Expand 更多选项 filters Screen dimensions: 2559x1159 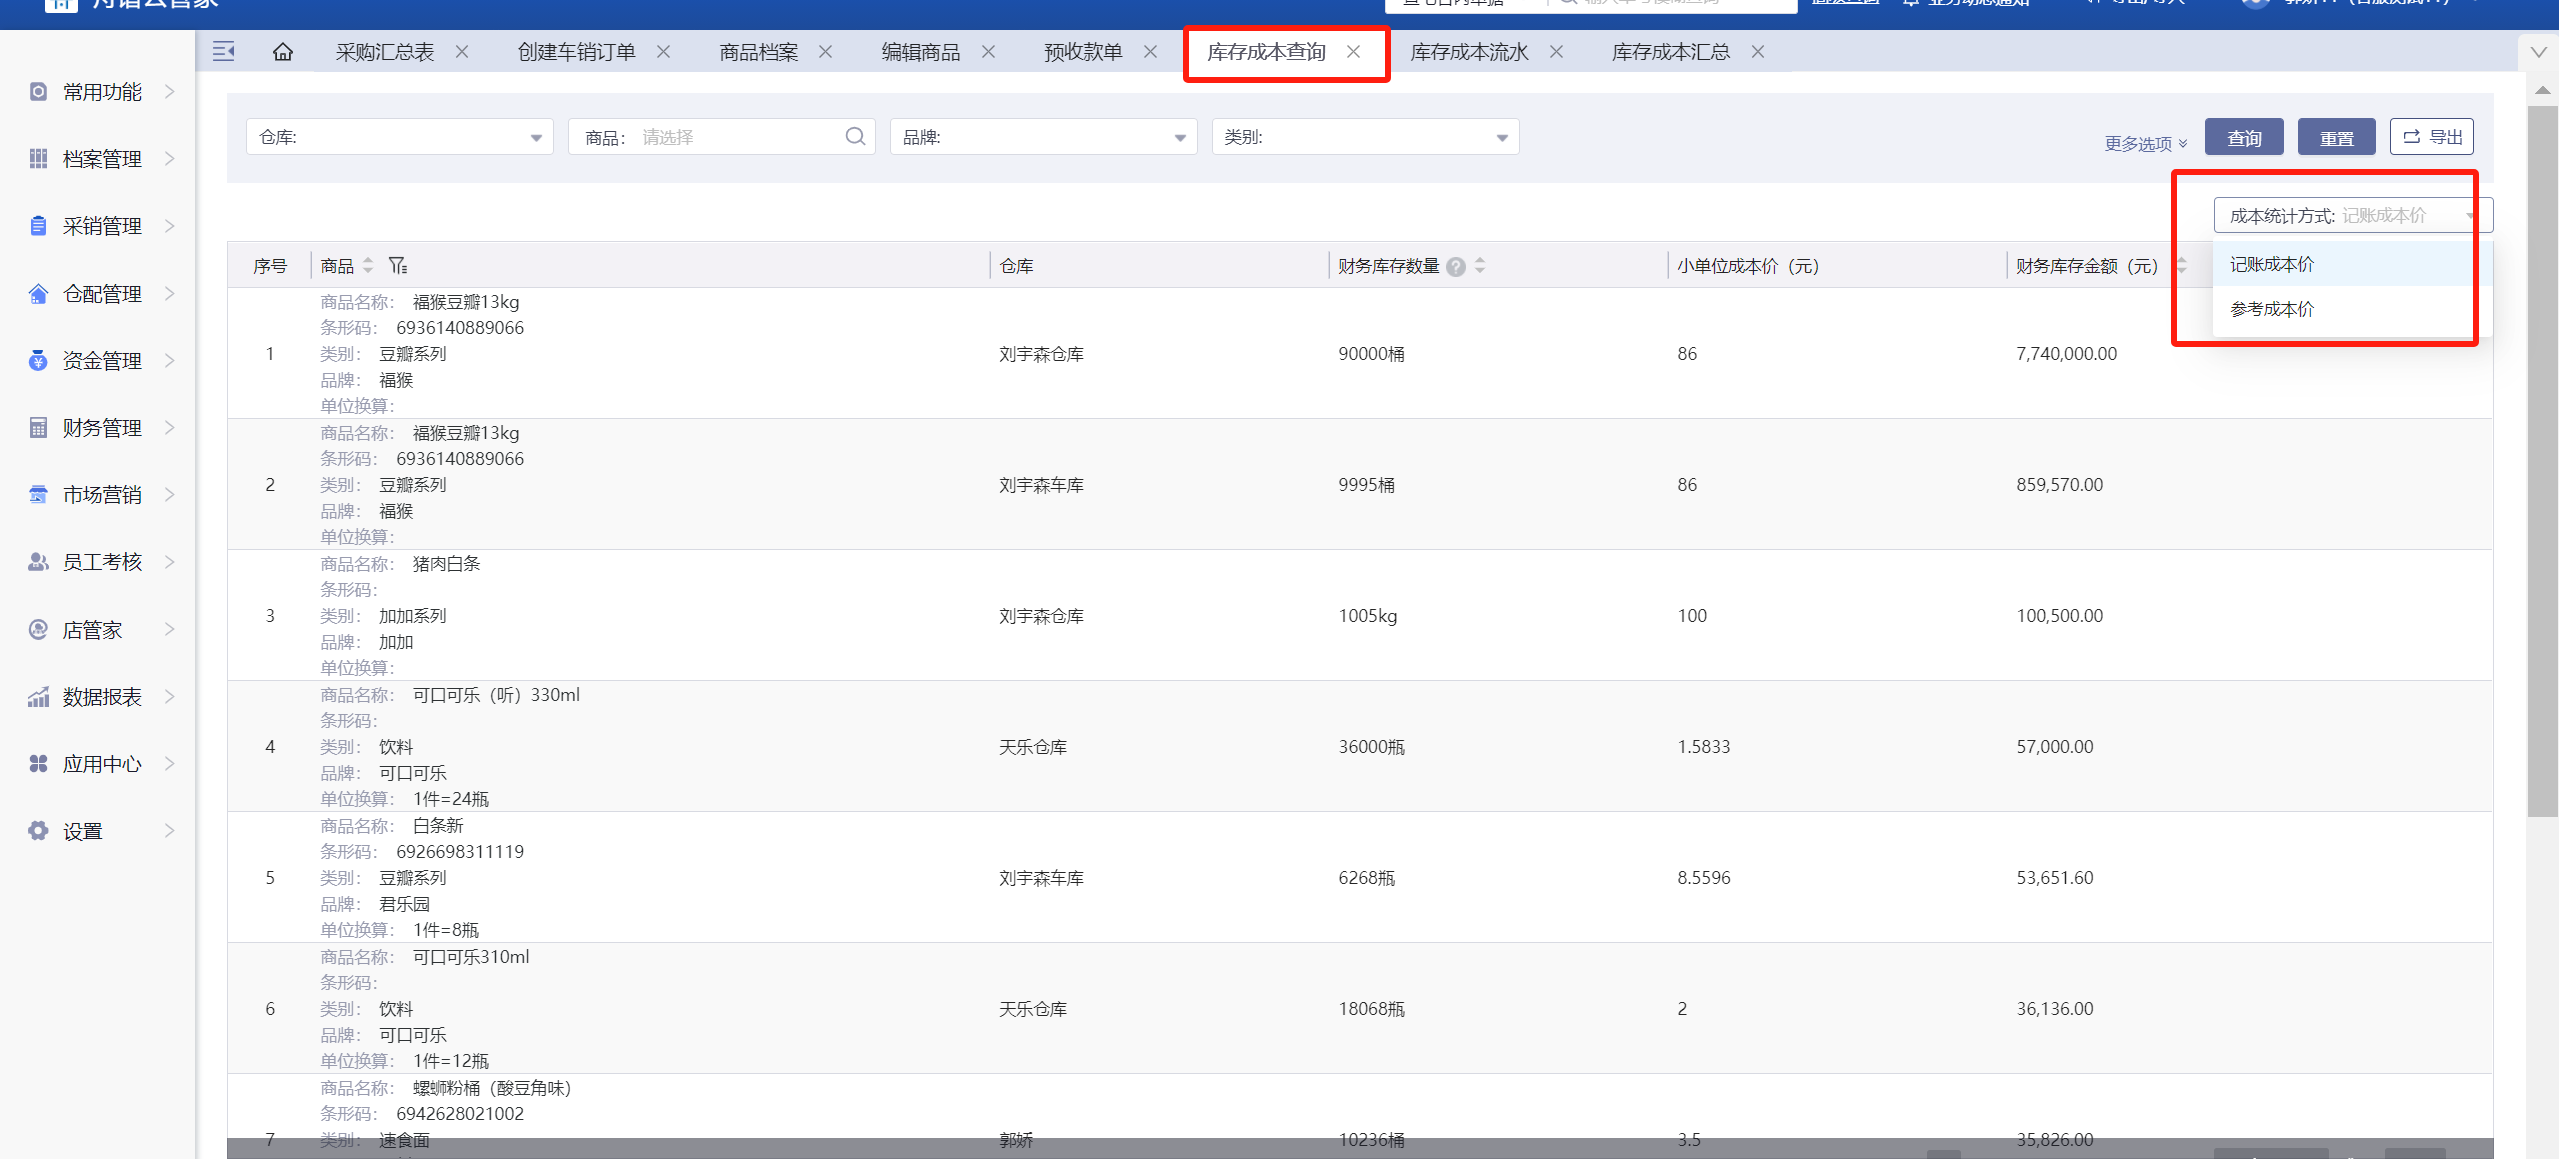(2145, 144)
